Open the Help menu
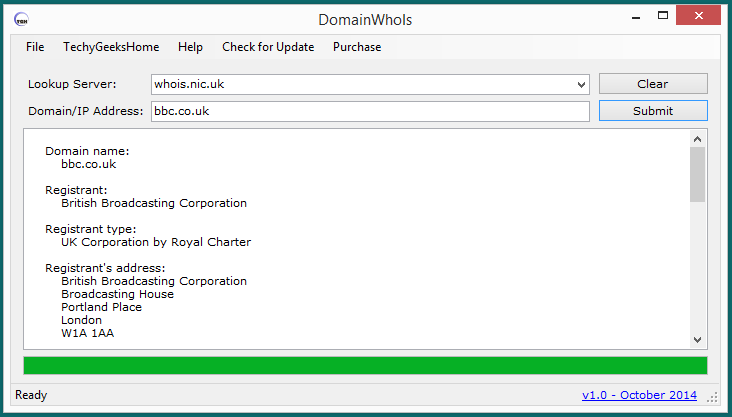Screen dimensions: 732x417 190,47
